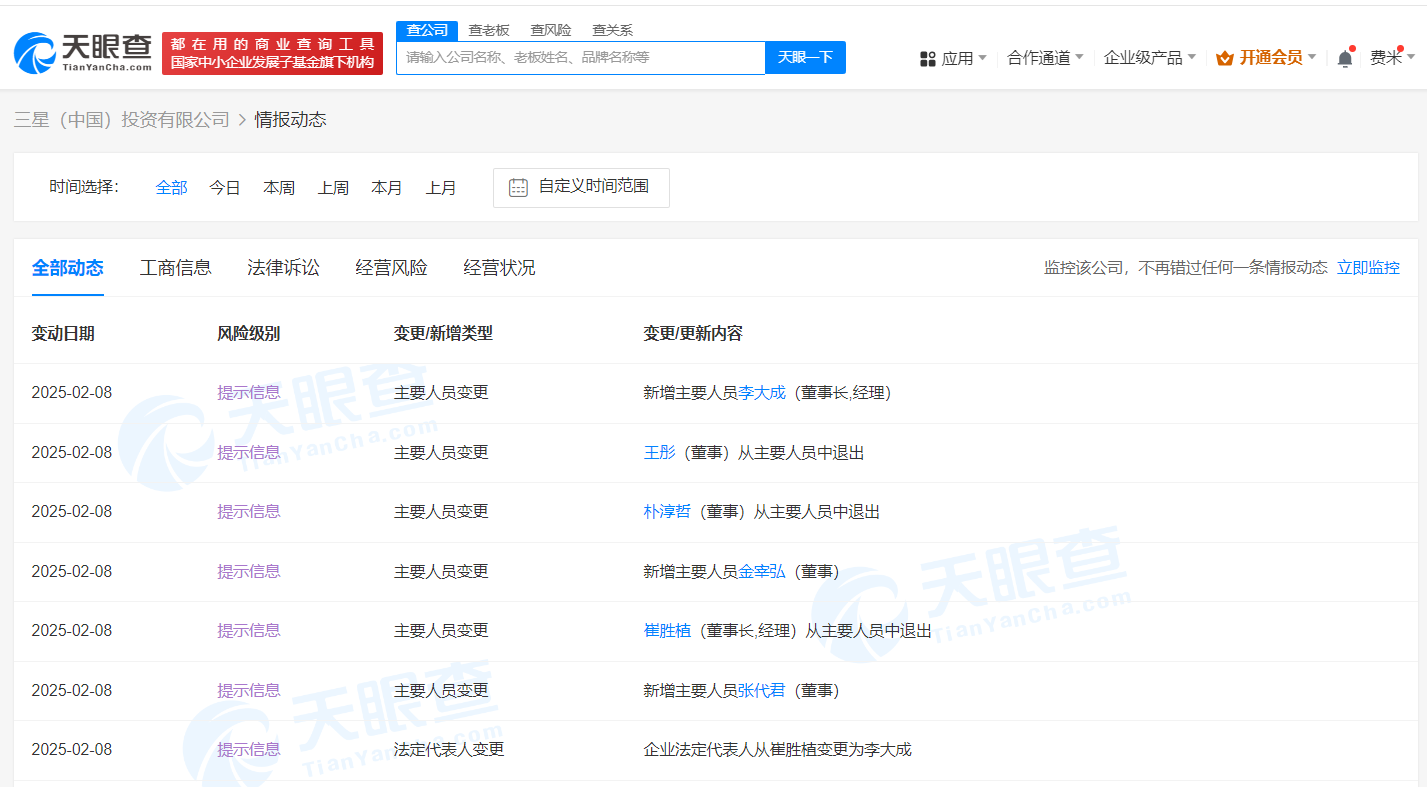The width and height of the screenshot is (1427, 787).
Task: Click 提示信息 in the 王彤 row
Action: coord(249,452)
